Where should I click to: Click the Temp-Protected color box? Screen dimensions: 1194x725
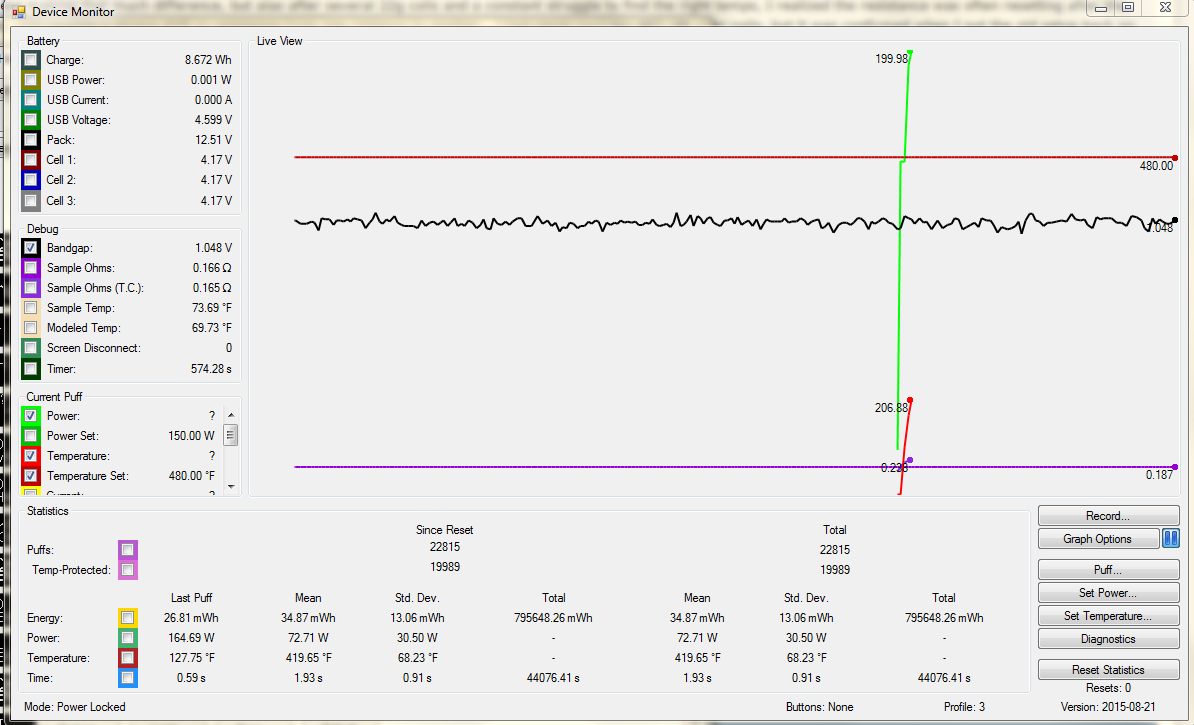[127, 570]
